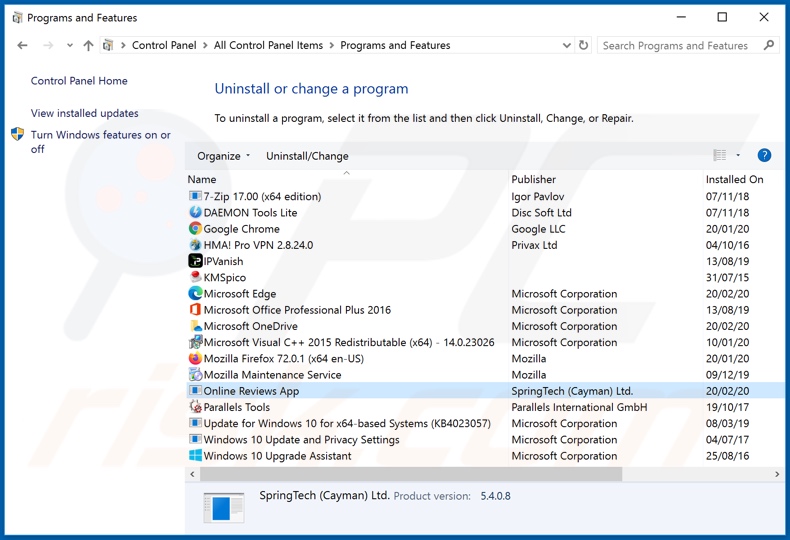Open View installed updates link

(x=85, y=114)
